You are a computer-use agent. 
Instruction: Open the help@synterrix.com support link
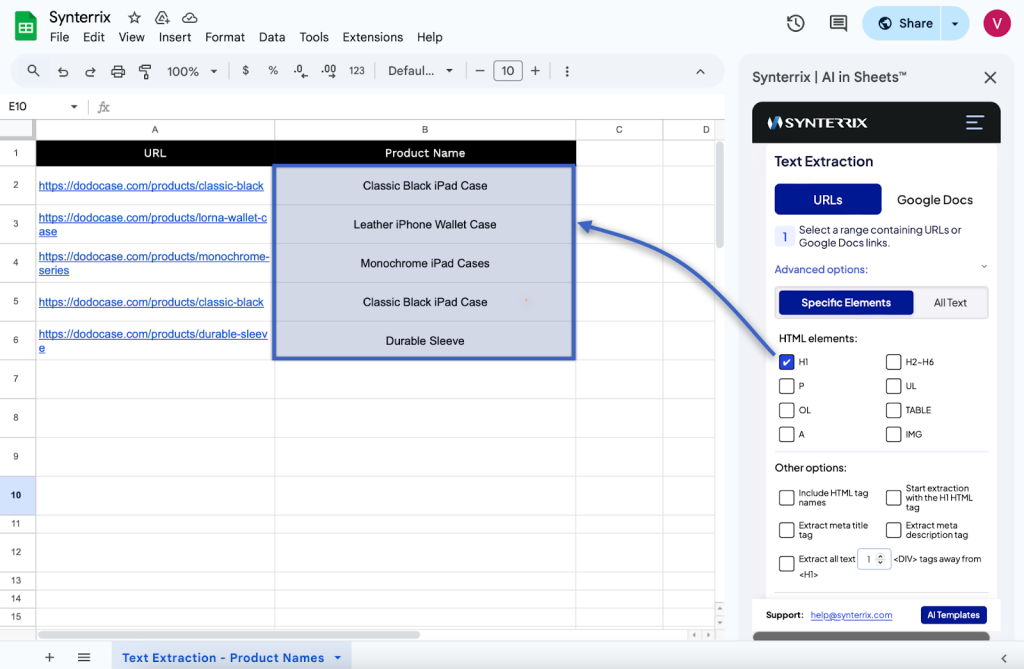(x=851, y=615)
